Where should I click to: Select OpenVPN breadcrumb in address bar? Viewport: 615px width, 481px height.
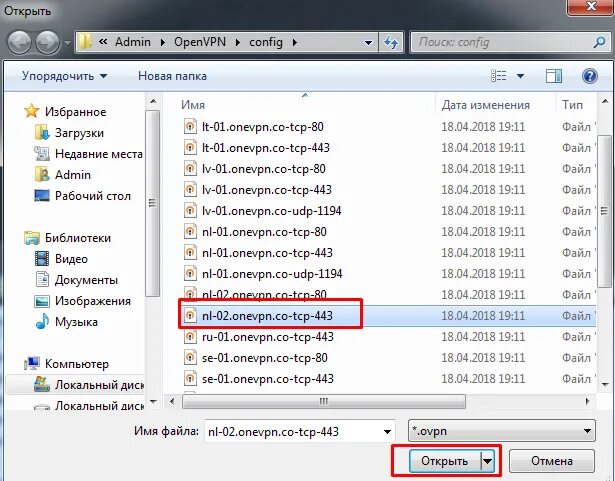pos(200,42)
